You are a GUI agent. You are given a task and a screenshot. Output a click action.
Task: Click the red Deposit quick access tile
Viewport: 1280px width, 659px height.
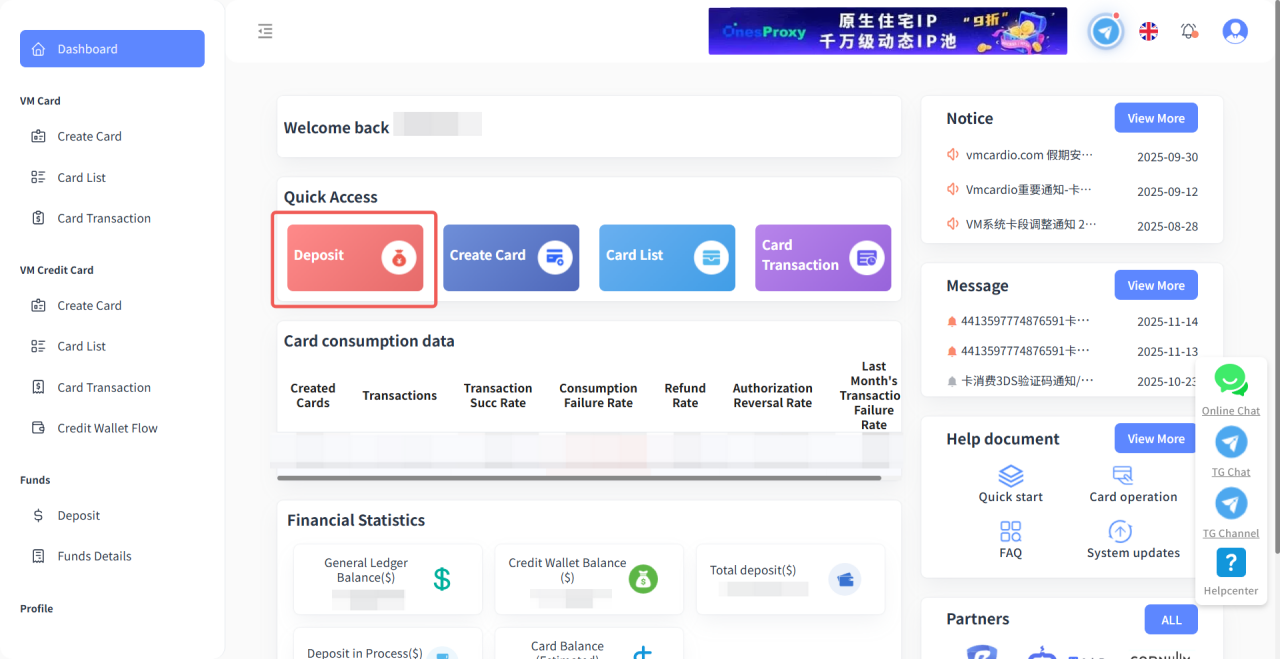(355, 258)
